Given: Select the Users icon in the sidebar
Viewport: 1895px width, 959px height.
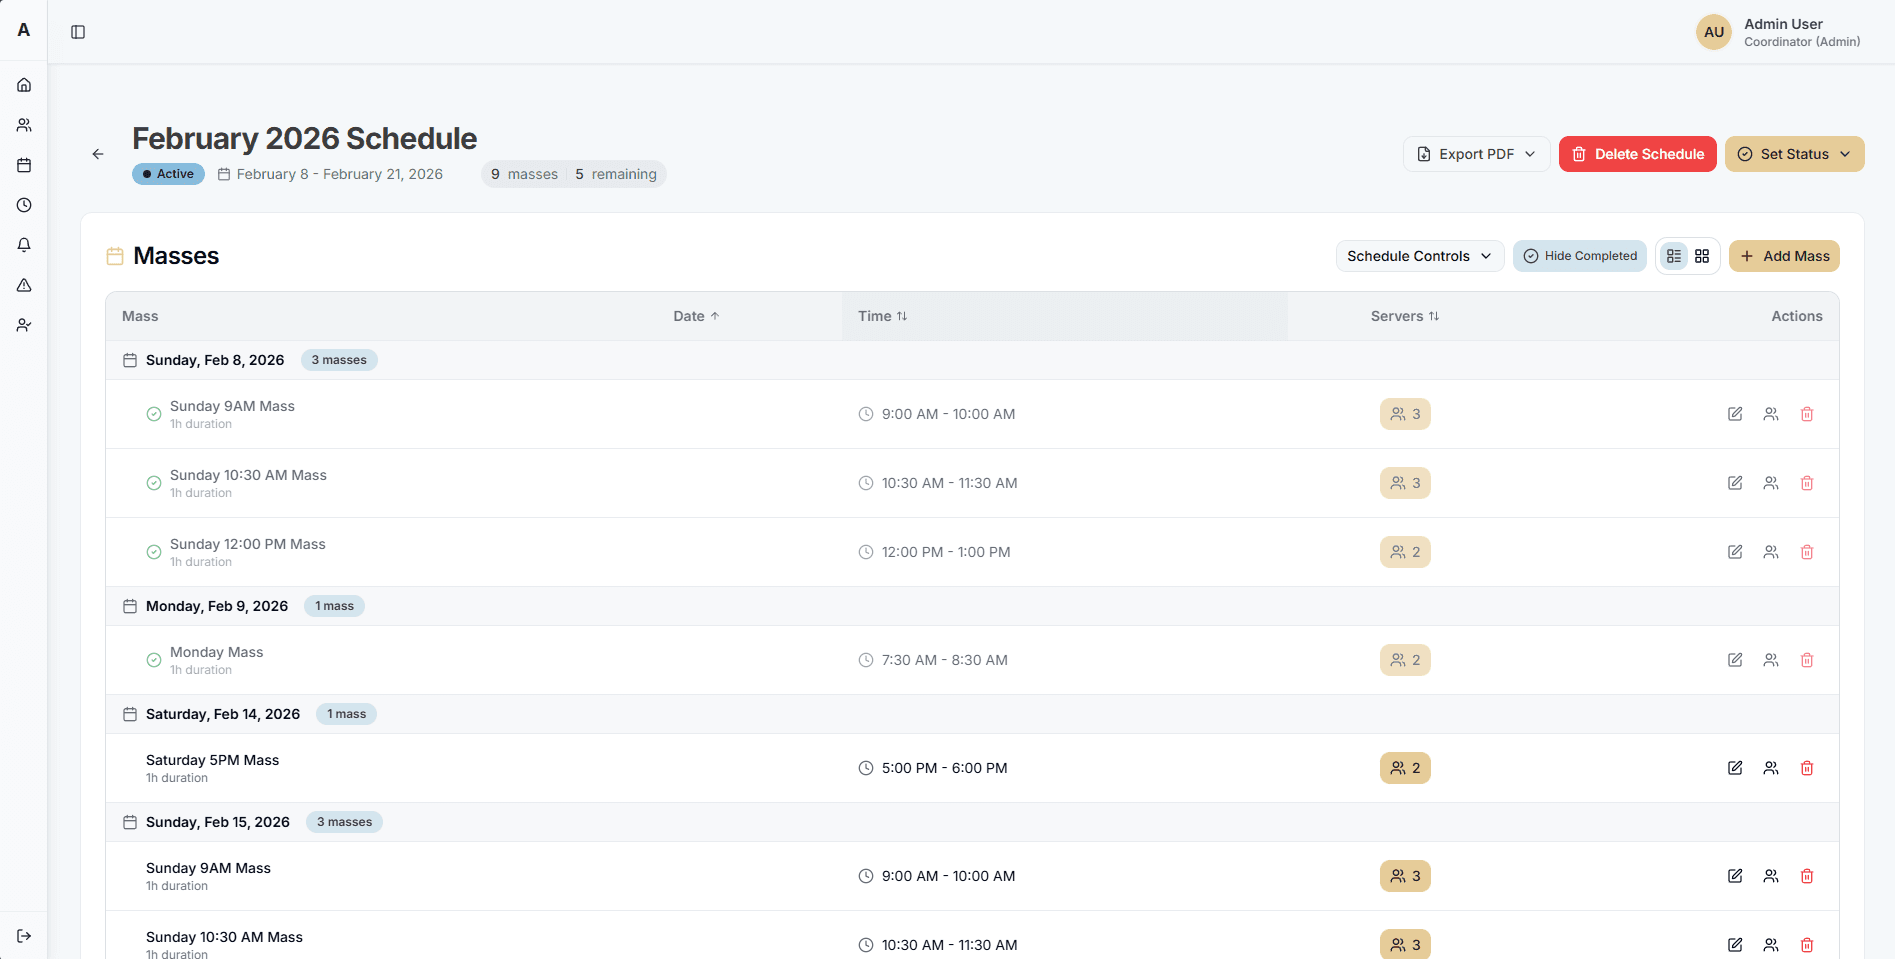Looking at the screenshot, I should click(x=24, y=124).
